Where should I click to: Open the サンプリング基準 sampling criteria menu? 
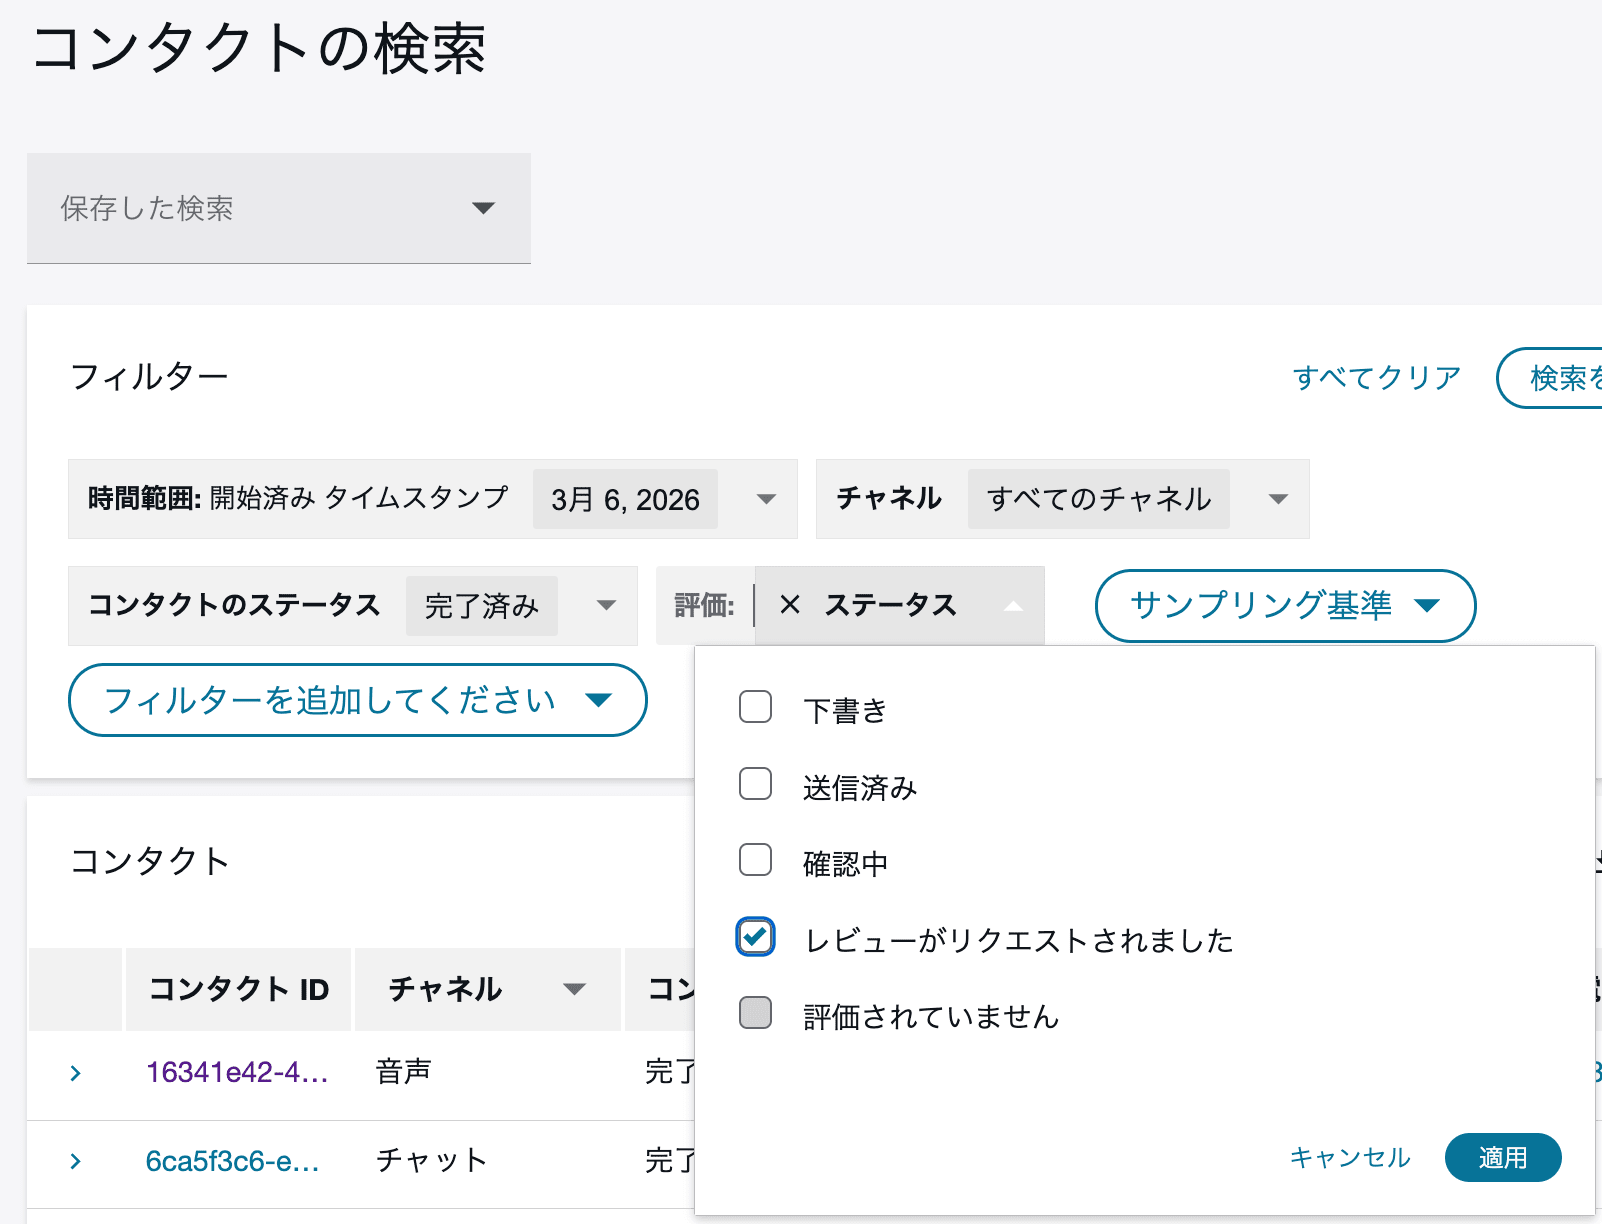pos(1285,605)
